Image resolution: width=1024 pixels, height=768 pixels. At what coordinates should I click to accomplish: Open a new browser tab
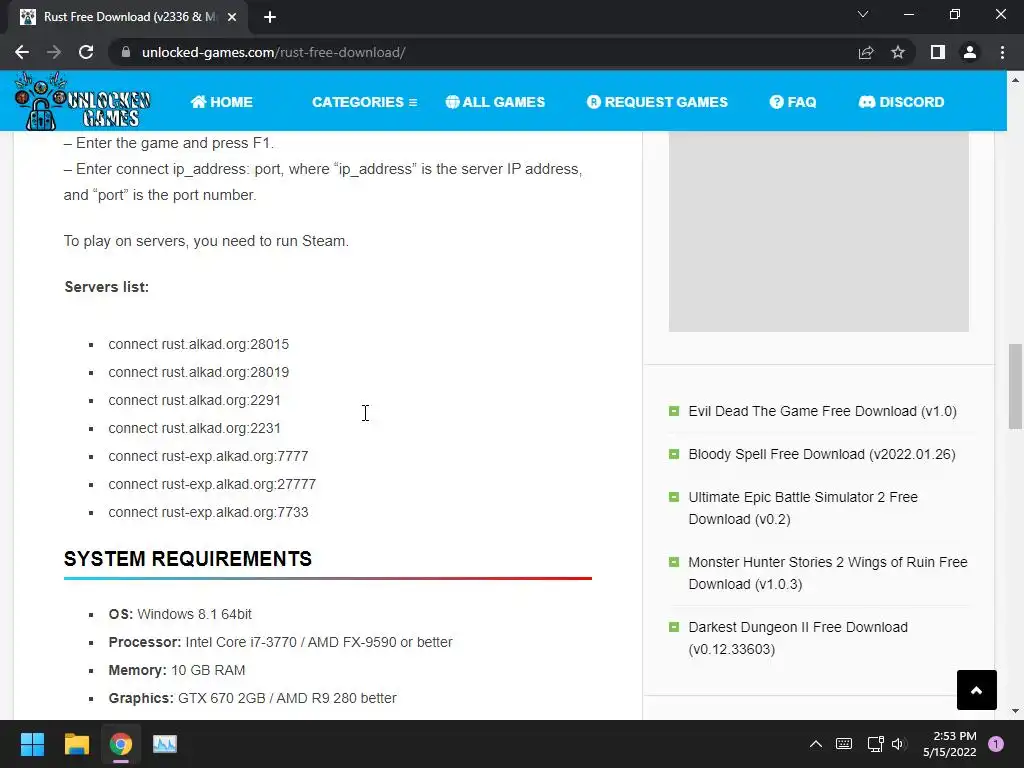click(x=270, y=17)
